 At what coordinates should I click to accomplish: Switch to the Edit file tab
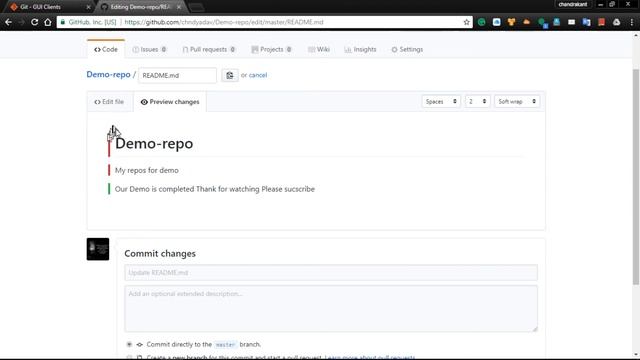click(109, 102)
